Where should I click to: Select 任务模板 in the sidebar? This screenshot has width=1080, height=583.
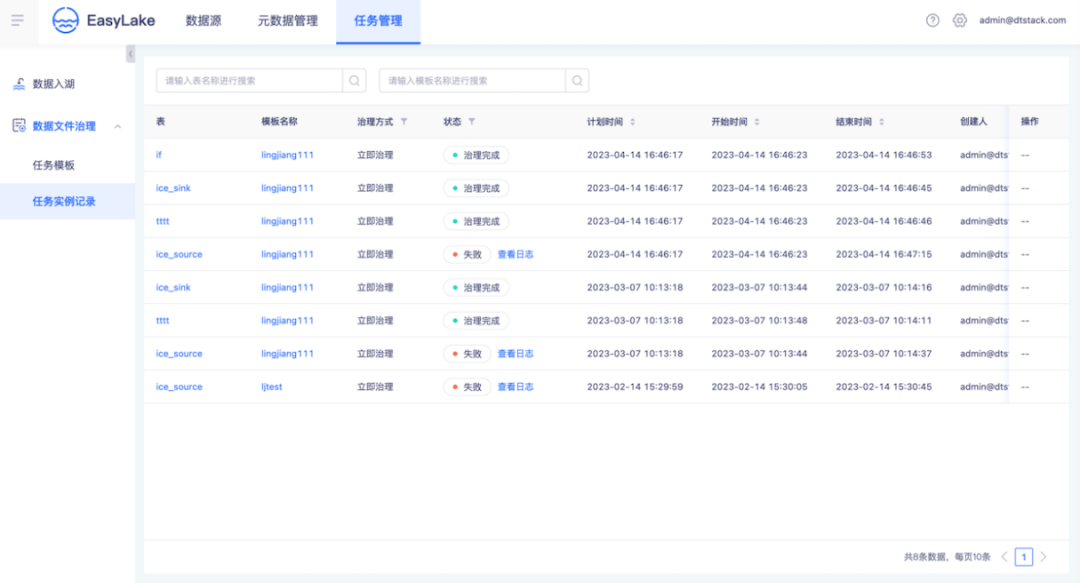tap(54, 165)
